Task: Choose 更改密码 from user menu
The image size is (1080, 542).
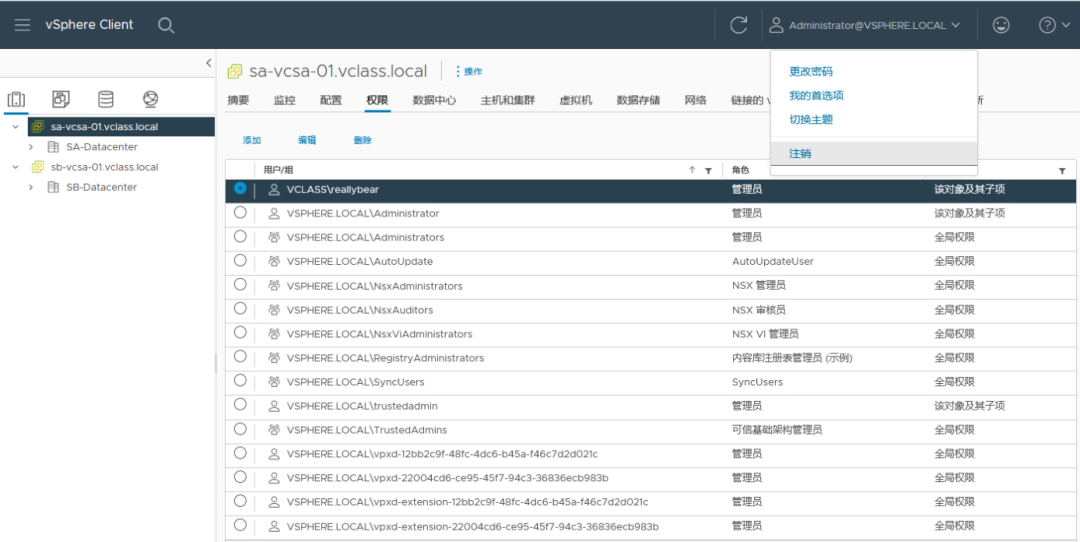Action: click(811, 71)
